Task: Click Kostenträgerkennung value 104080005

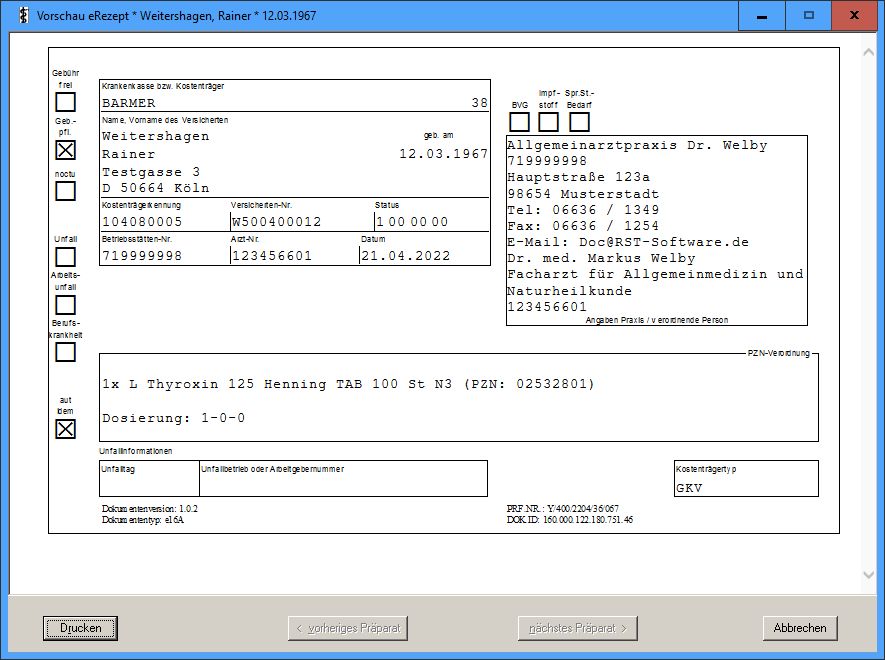Action: point(142,222)
